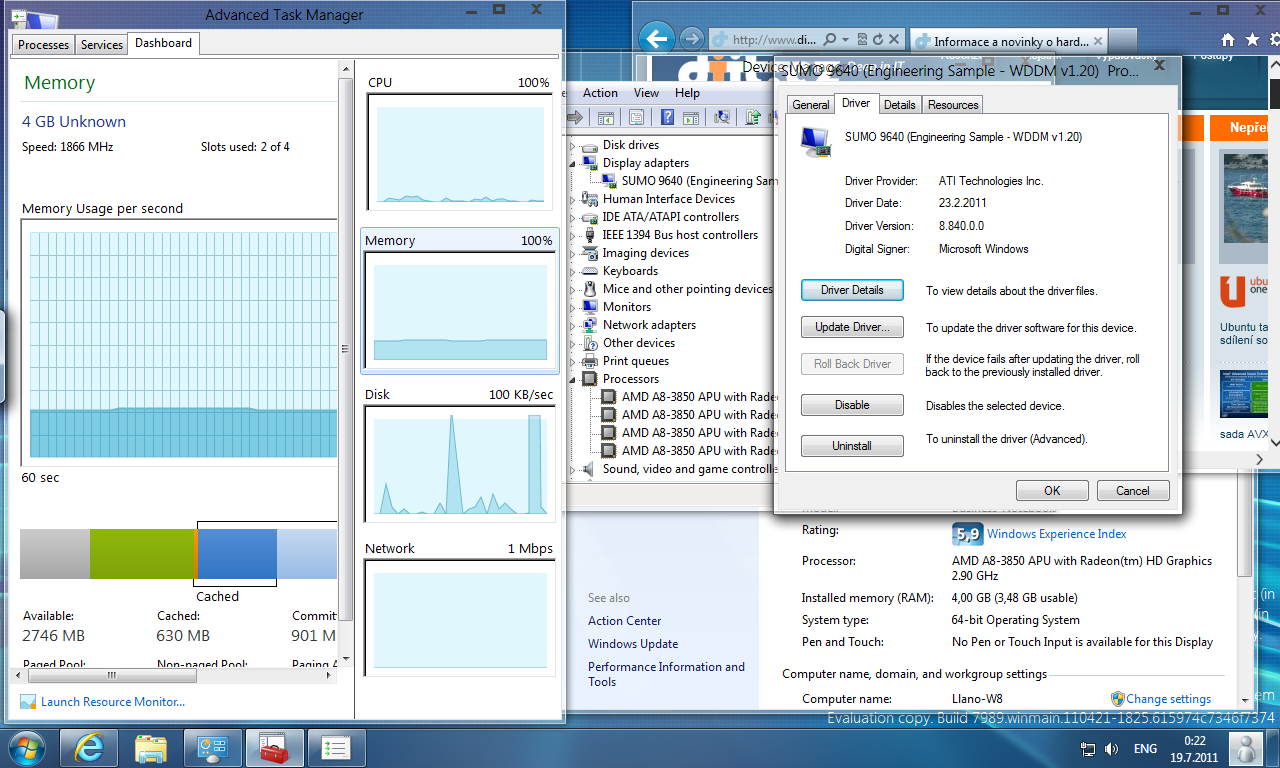Click the Launch Resource Monitor link

click(x=112, y=702)
